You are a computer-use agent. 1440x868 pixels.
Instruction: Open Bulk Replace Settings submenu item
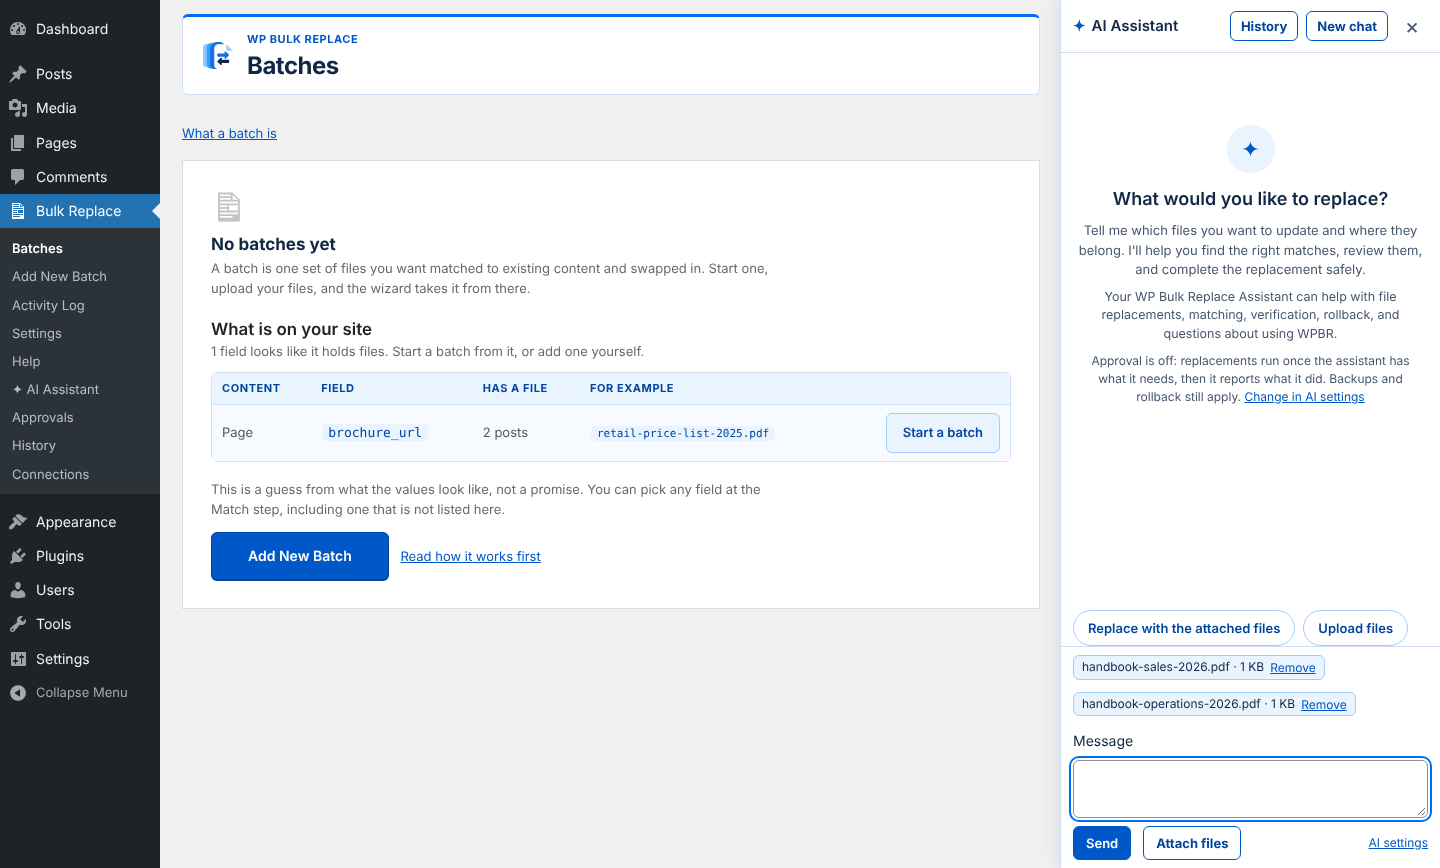[37, 333]
